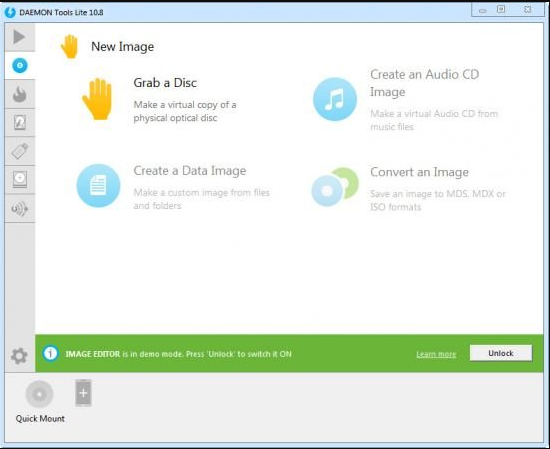Click "Make a custom image from files and folders" text

201,199
